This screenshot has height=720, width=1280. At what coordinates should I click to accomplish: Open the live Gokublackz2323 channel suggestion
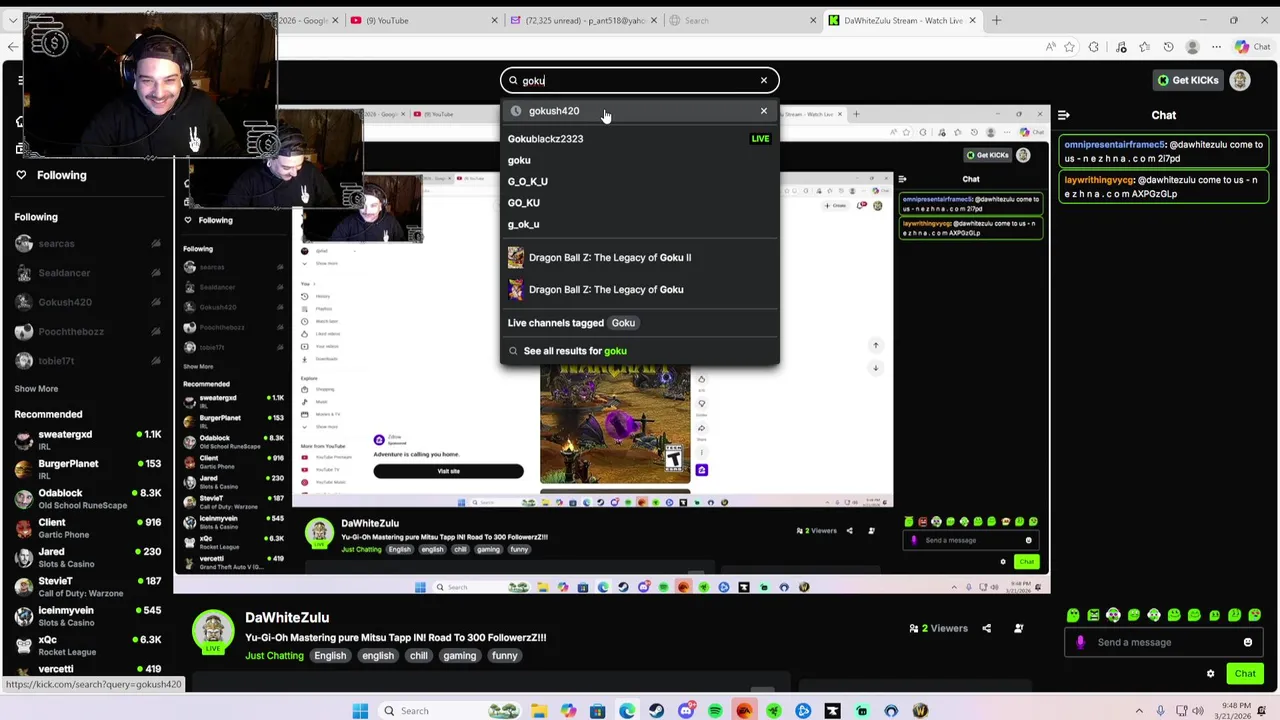[x=640, y=139]
